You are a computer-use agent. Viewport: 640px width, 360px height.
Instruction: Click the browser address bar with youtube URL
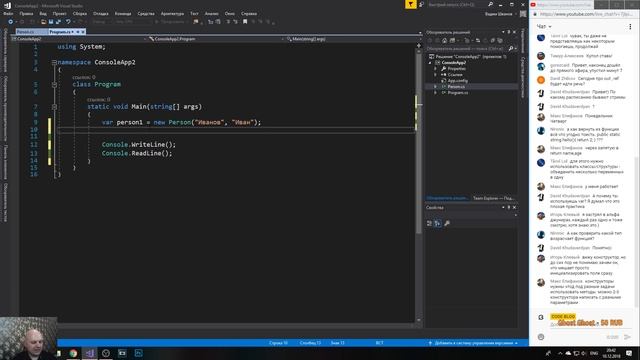click(x=586, y=14)
